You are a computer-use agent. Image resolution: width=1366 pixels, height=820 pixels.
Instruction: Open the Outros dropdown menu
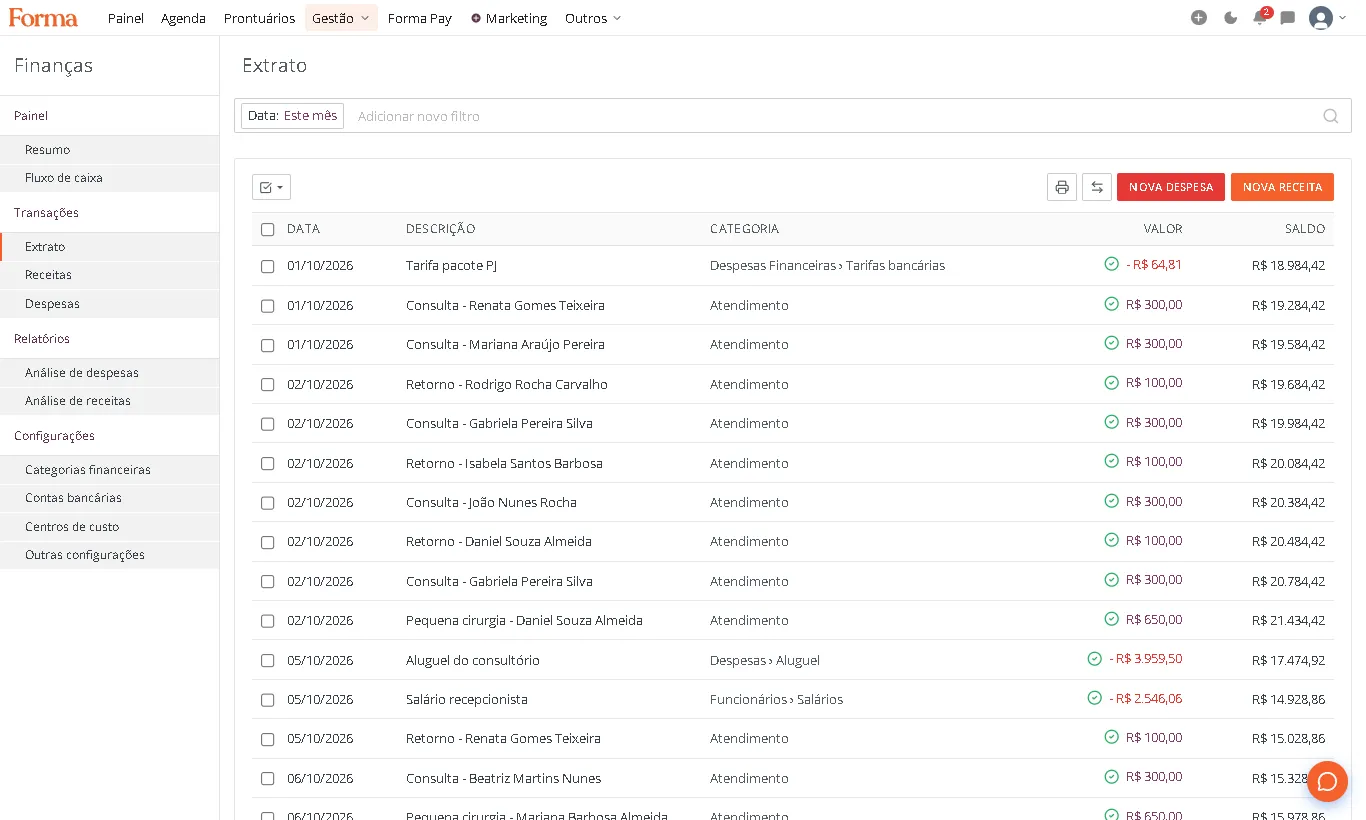pos(593,18)
